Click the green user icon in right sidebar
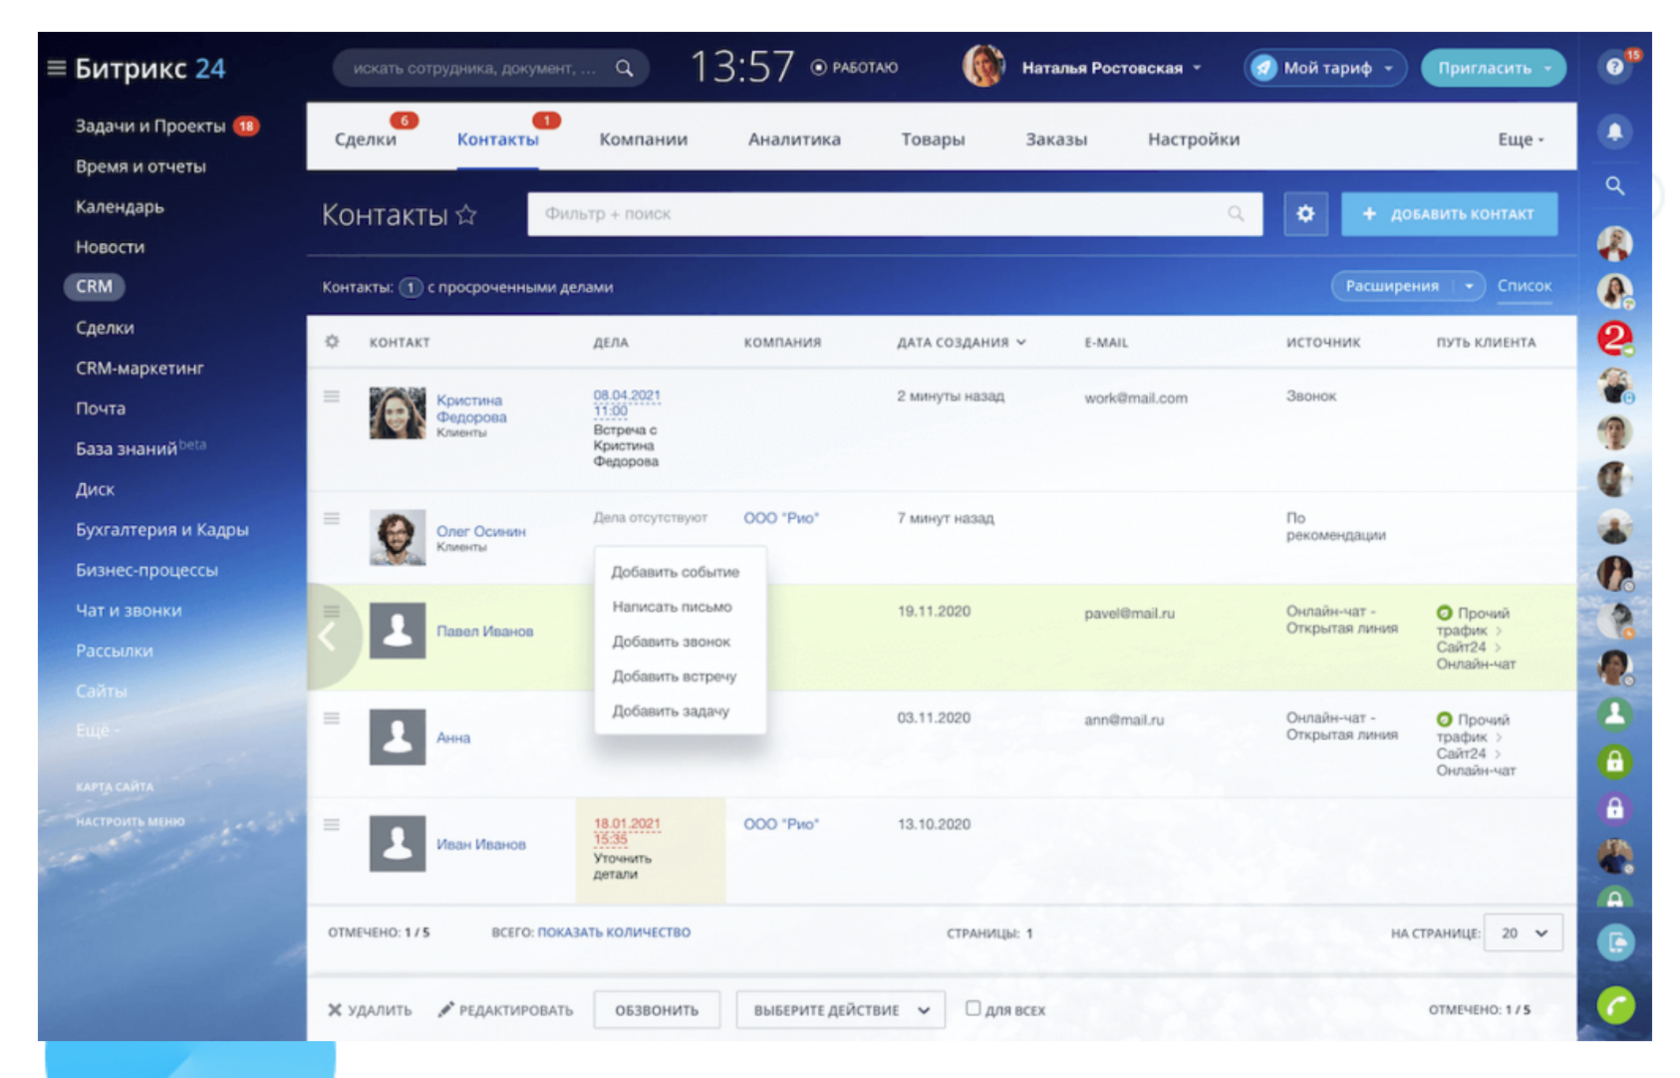This screenshot has height=1078, width=1680. tap(1614, 714)
